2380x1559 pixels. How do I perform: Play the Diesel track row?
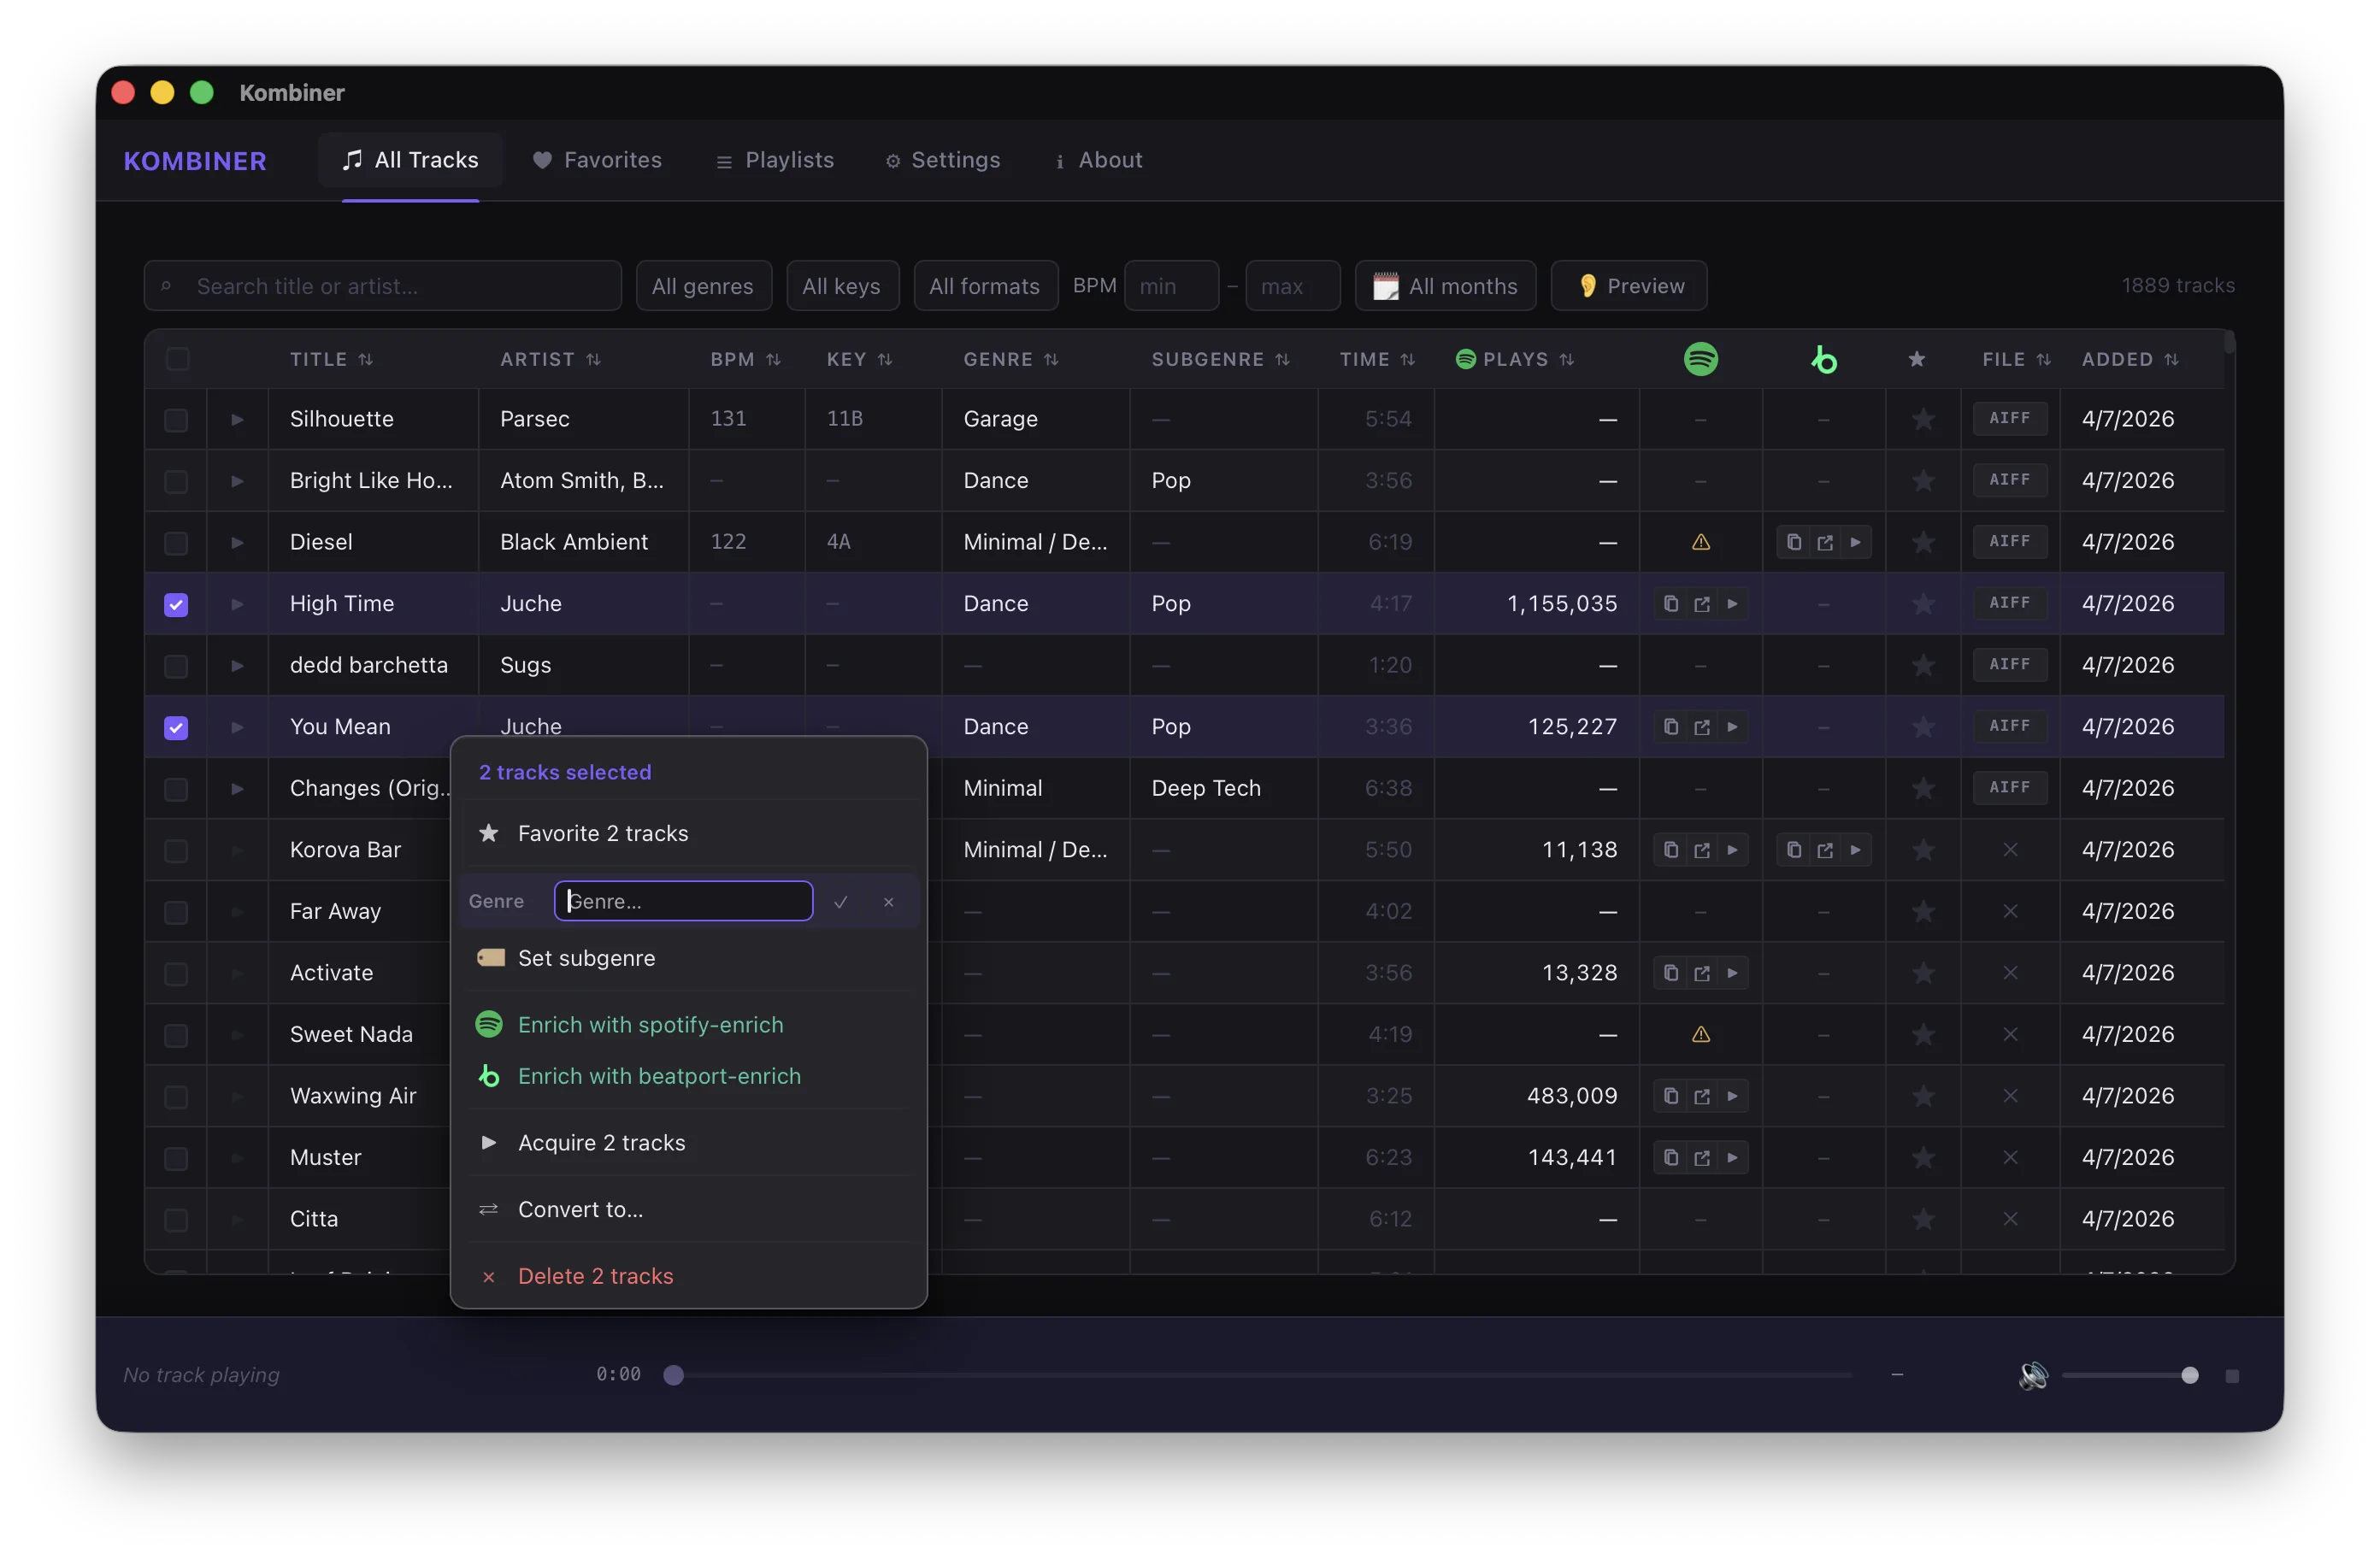click(237, 542)
